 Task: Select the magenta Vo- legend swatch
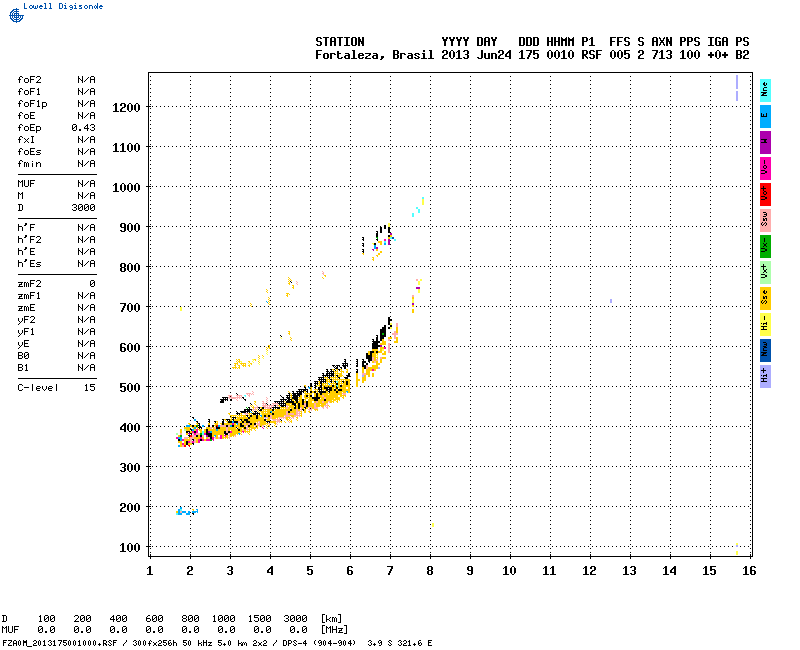[765, 167]
